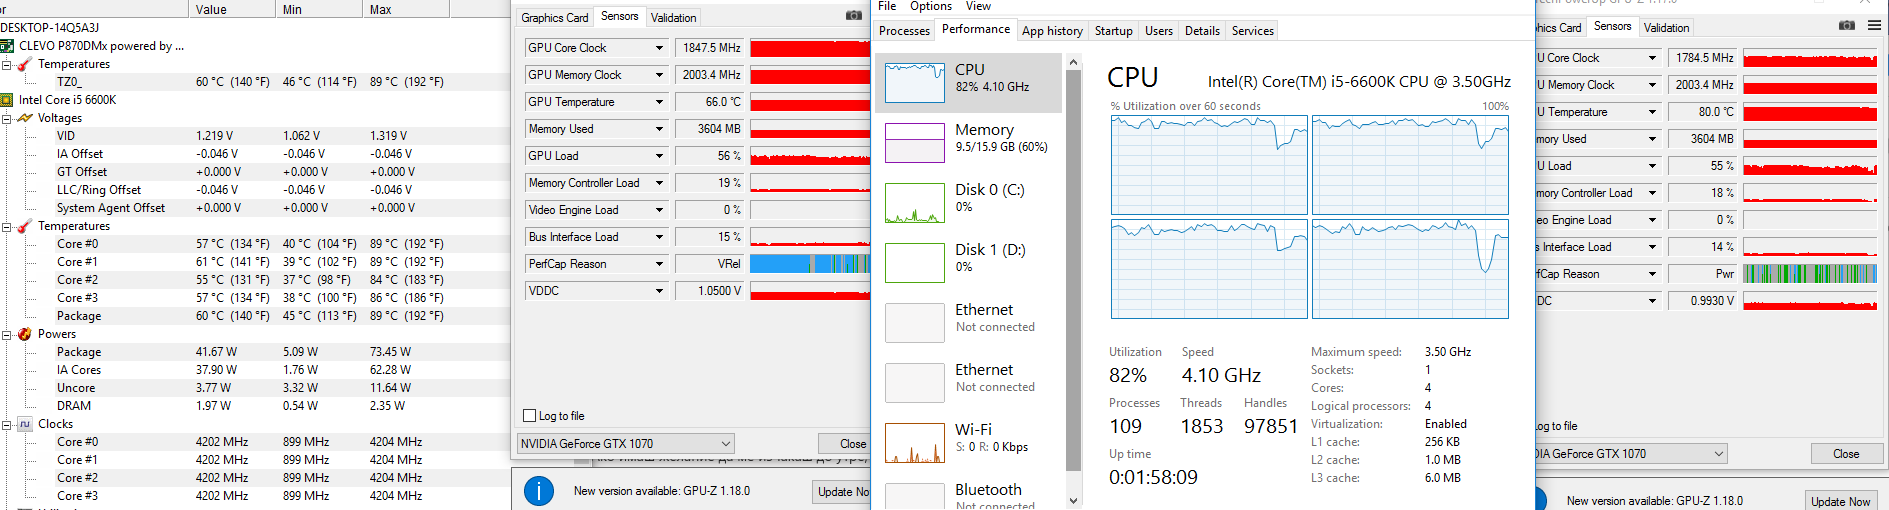Image resolution: width=1889 pixels, height=510 pixels.
Task: Collapse the Clocks tree node
Action: 7,424
